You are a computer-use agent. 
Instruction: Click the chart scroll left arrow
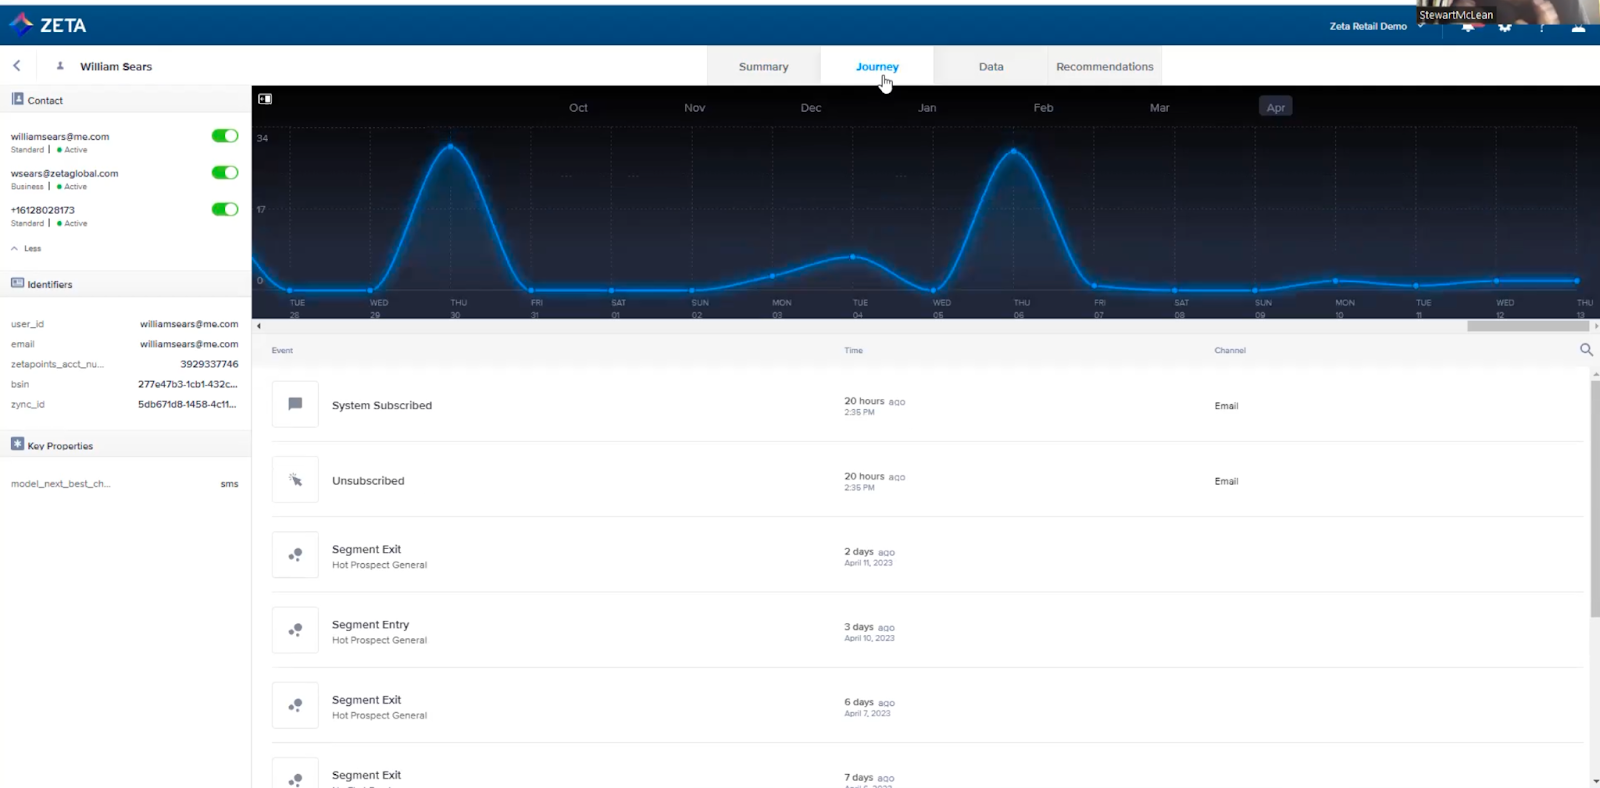click(259, 326)
